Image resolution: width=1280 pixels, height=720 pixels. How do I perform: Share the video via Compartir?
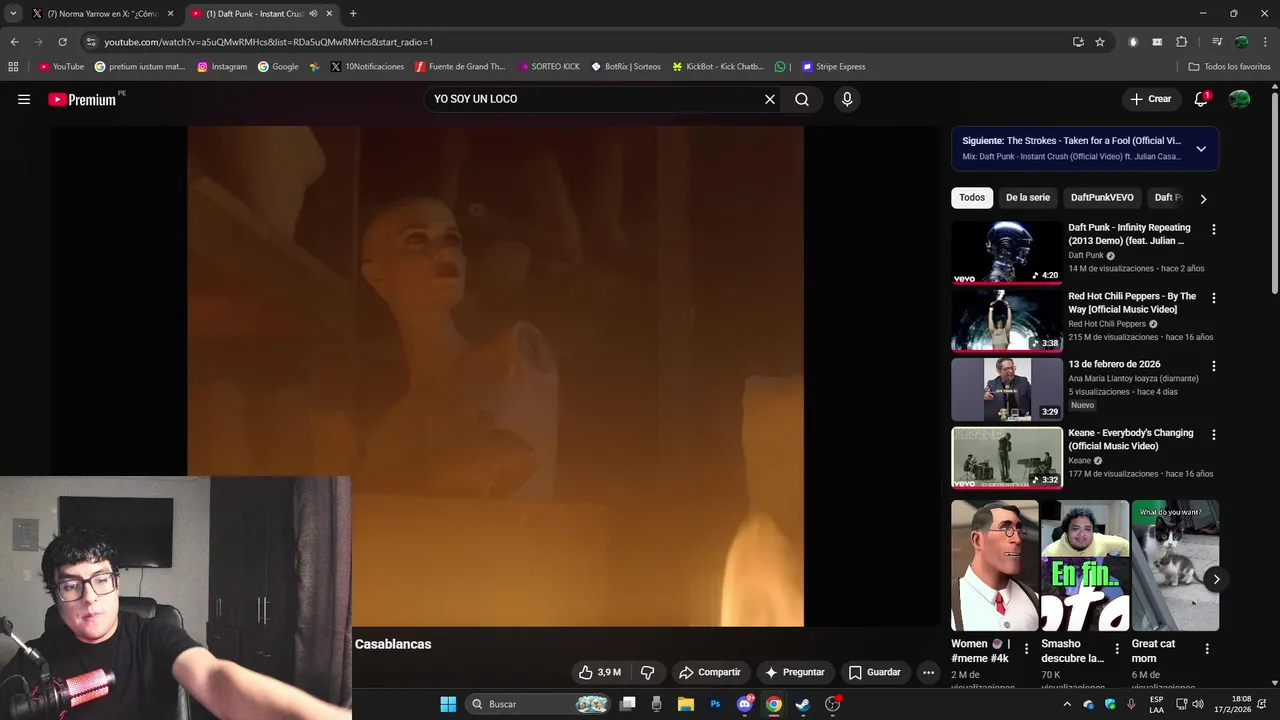(709, 672)
